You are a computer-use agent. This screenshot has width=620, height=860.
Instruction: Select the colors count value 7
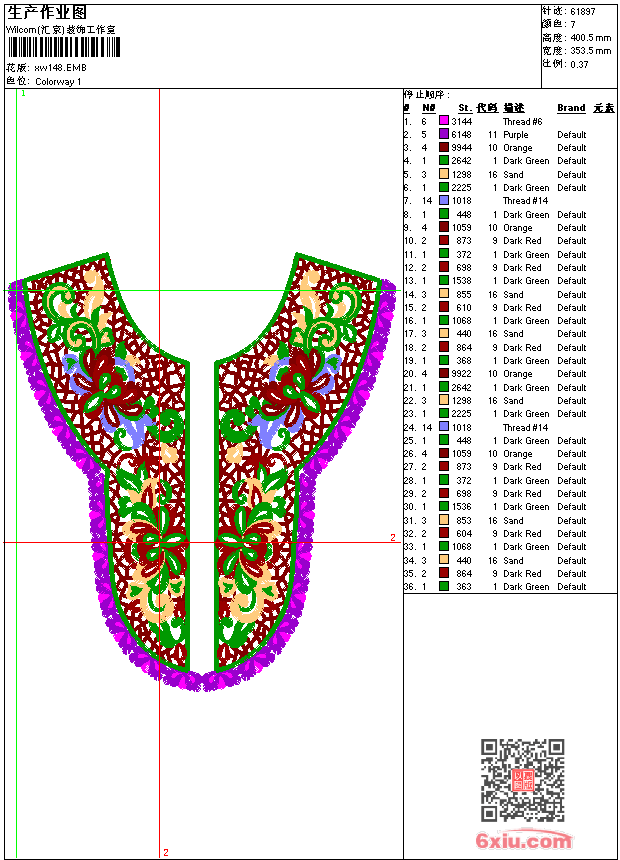pyautogui.click(x=573, y=25)
